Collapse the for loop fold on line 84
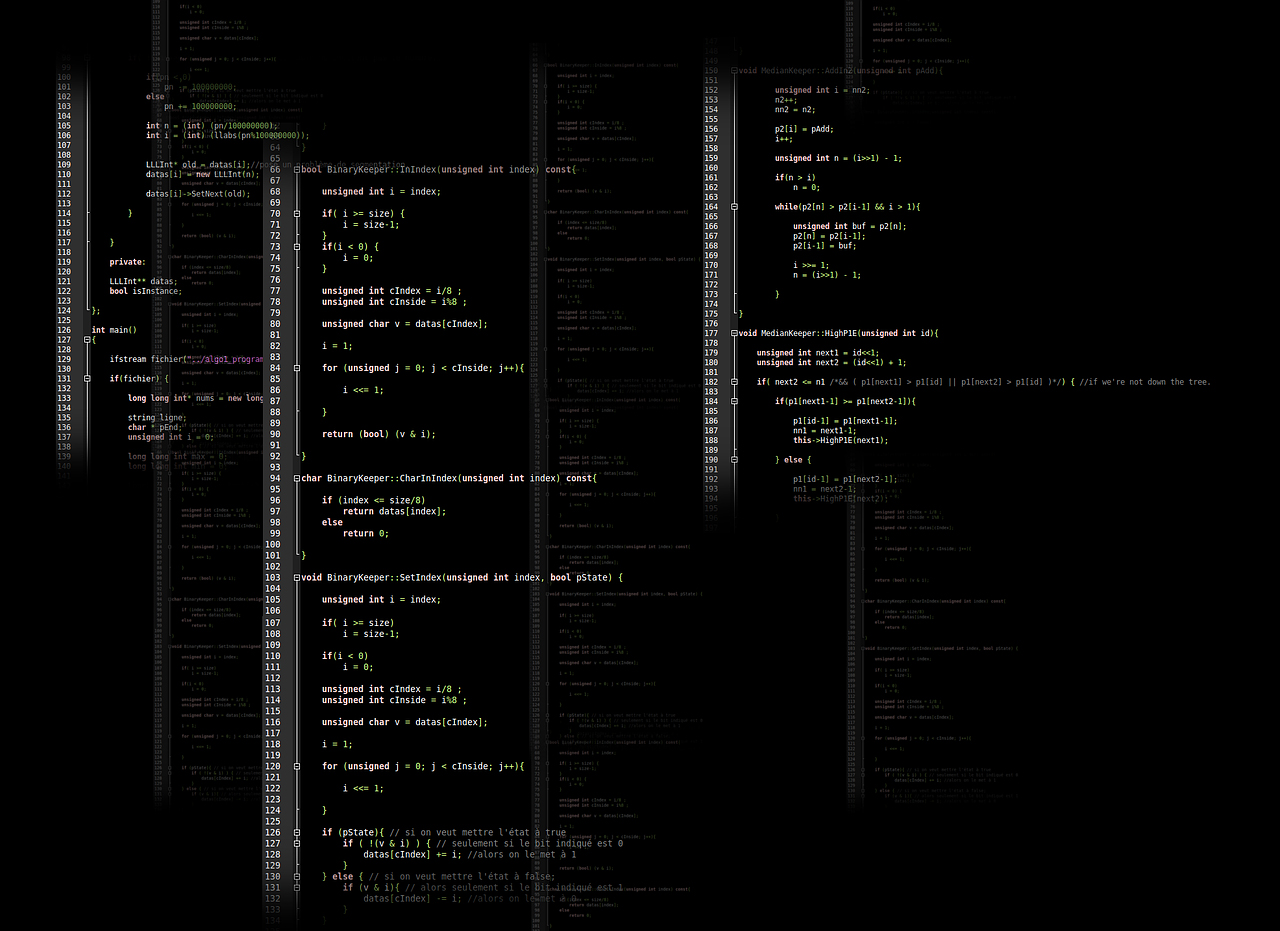Screen dimensions: 1280x931 (297, 368)
